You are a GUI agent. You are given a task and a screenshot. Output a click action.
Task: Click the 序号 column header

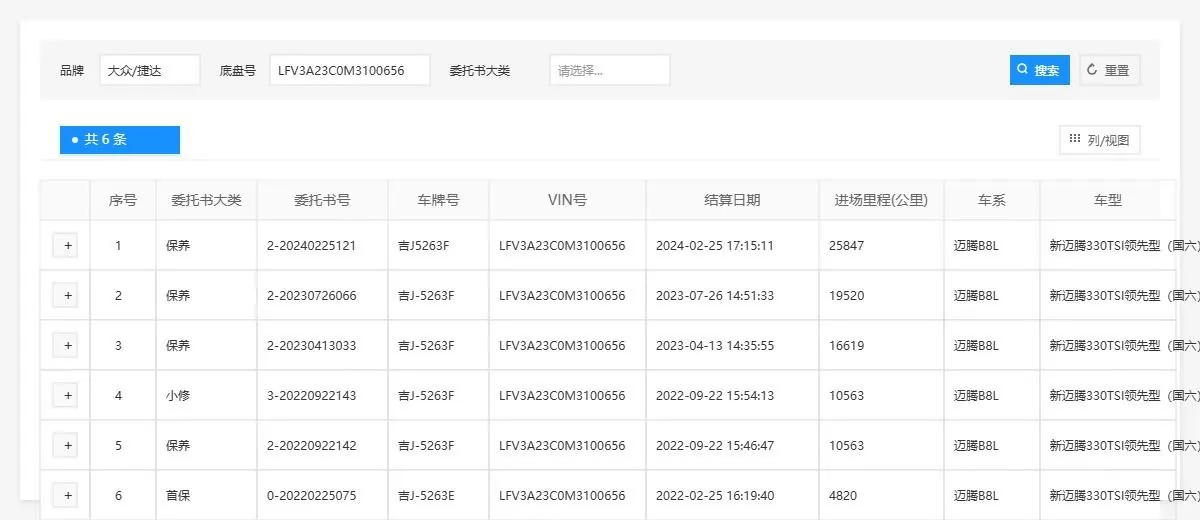pos(123,200)
